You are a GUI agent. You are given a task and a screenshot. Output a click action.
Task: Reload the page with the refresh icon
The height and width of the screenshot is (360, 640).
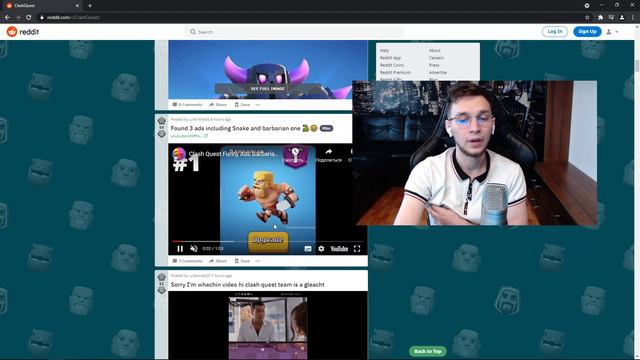click(x=29, y=17)
